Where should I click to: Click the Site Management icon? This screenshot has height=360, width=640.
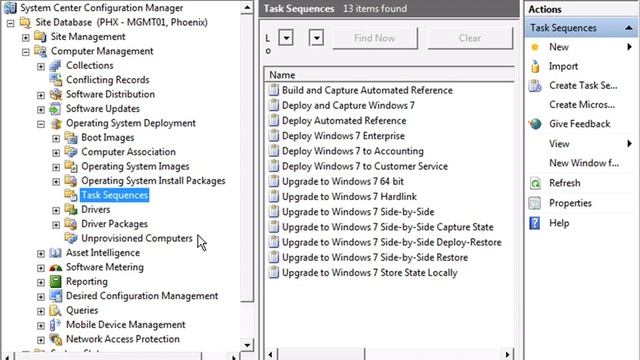tap(40, 37)
